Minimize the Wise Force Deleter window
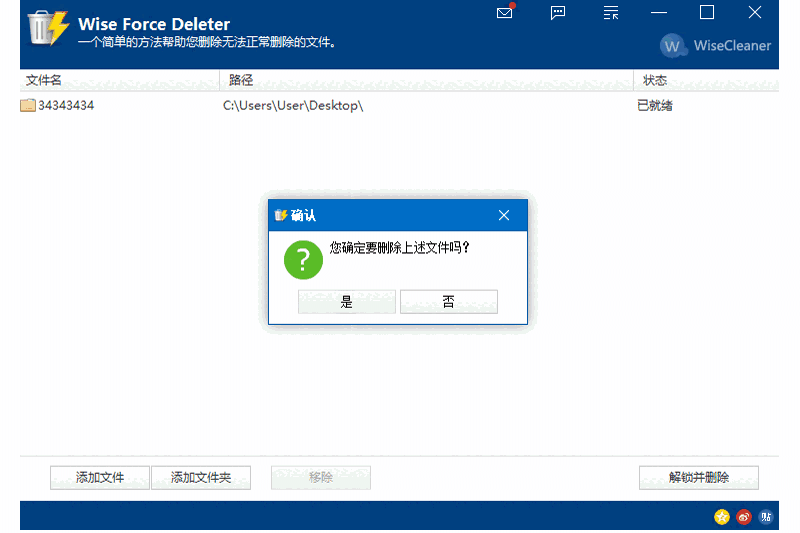 click(659, 12)
